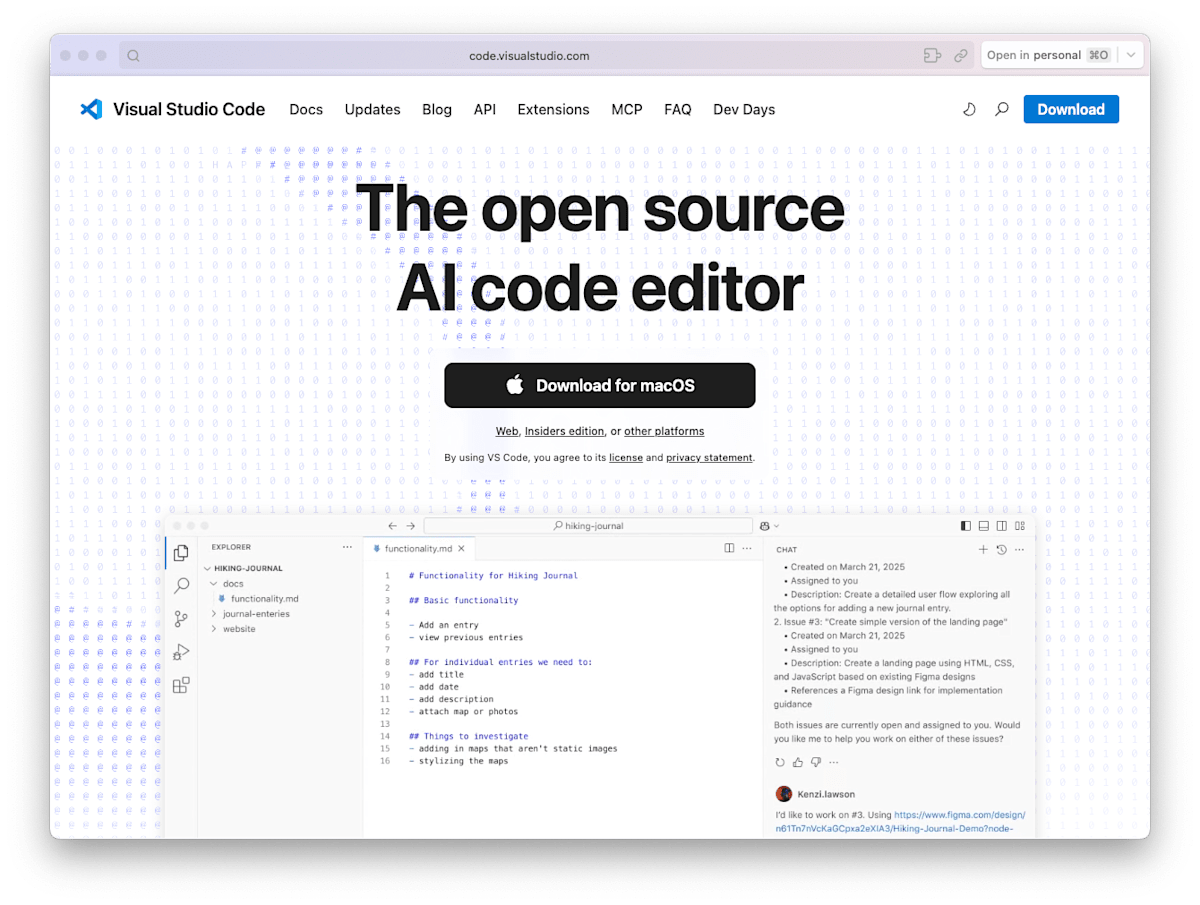Click the forward arrow in the VS Code title bar
Viewport: 1200px width, 905px height.
[410, 526]
